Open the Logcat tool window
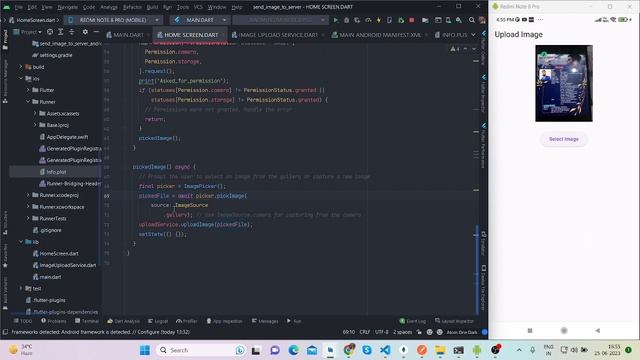 158,321
